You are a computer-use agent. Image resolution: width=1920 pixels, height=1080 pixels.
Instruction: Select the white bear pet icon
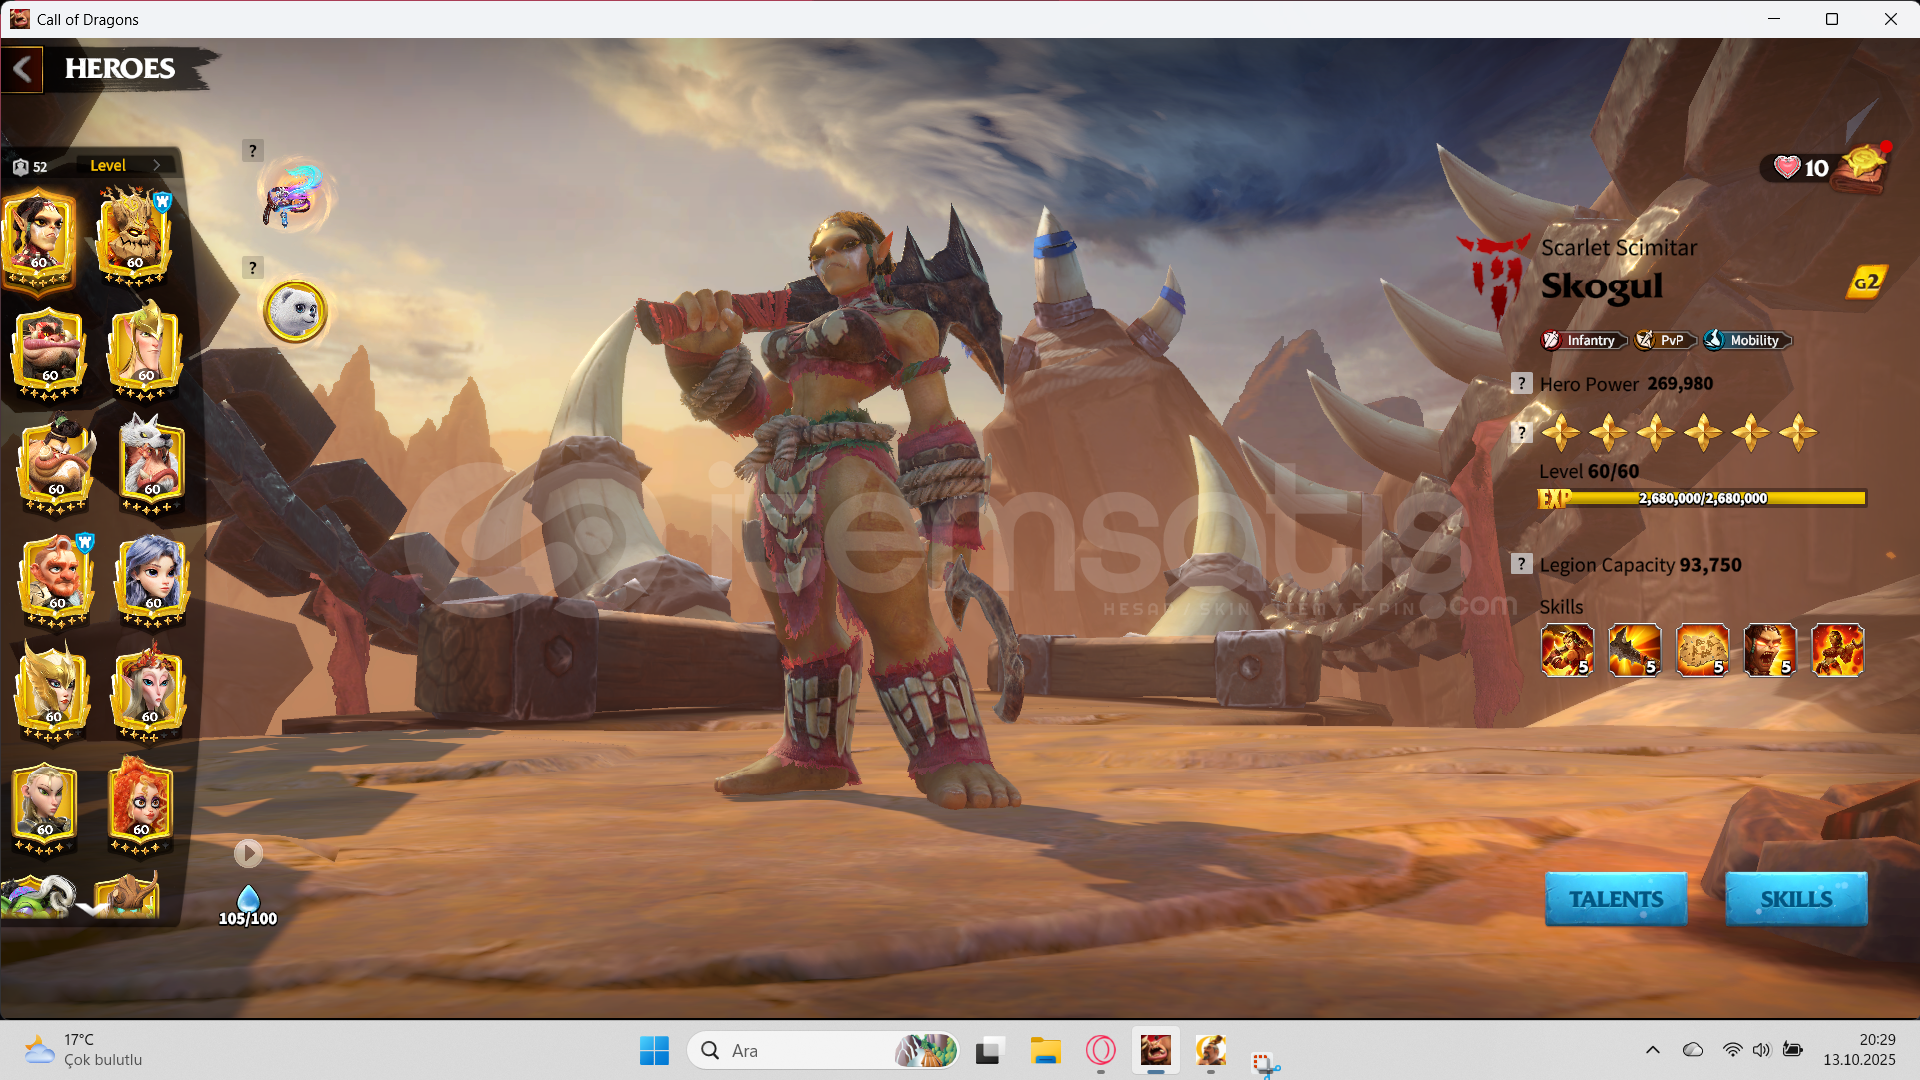tap(295, 312)
